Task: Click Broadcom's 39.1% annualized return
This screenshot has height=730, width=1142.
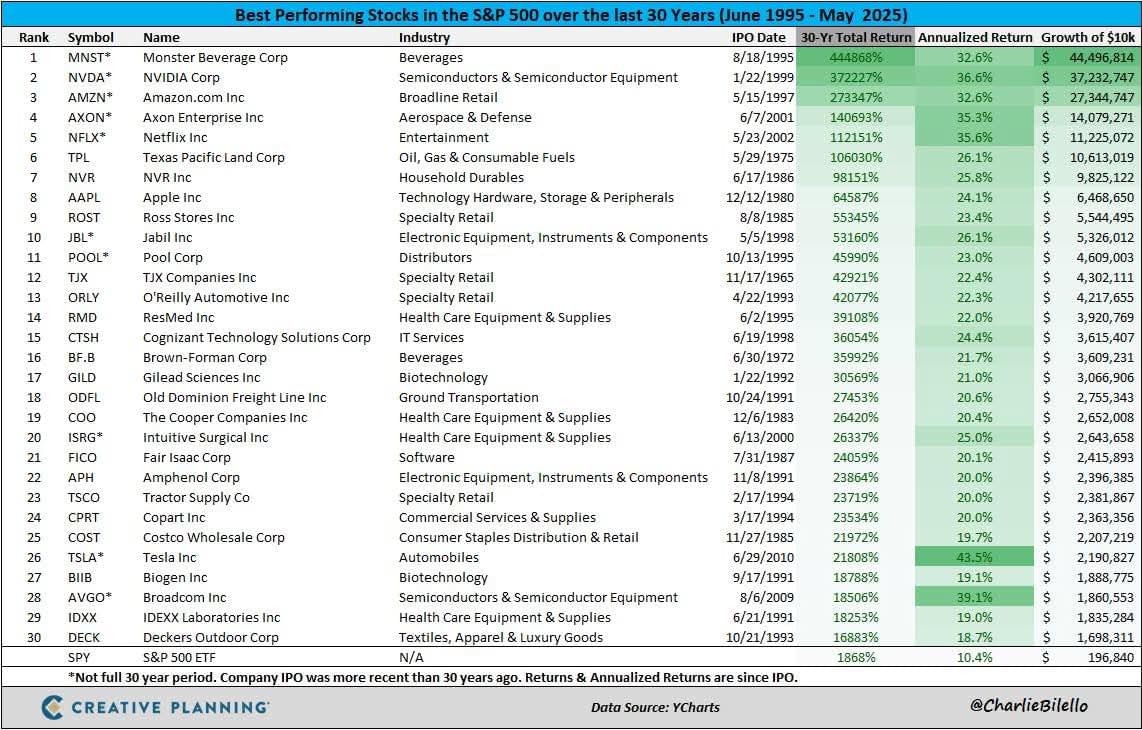Action: pyautogui.click(x=974, y=598)
